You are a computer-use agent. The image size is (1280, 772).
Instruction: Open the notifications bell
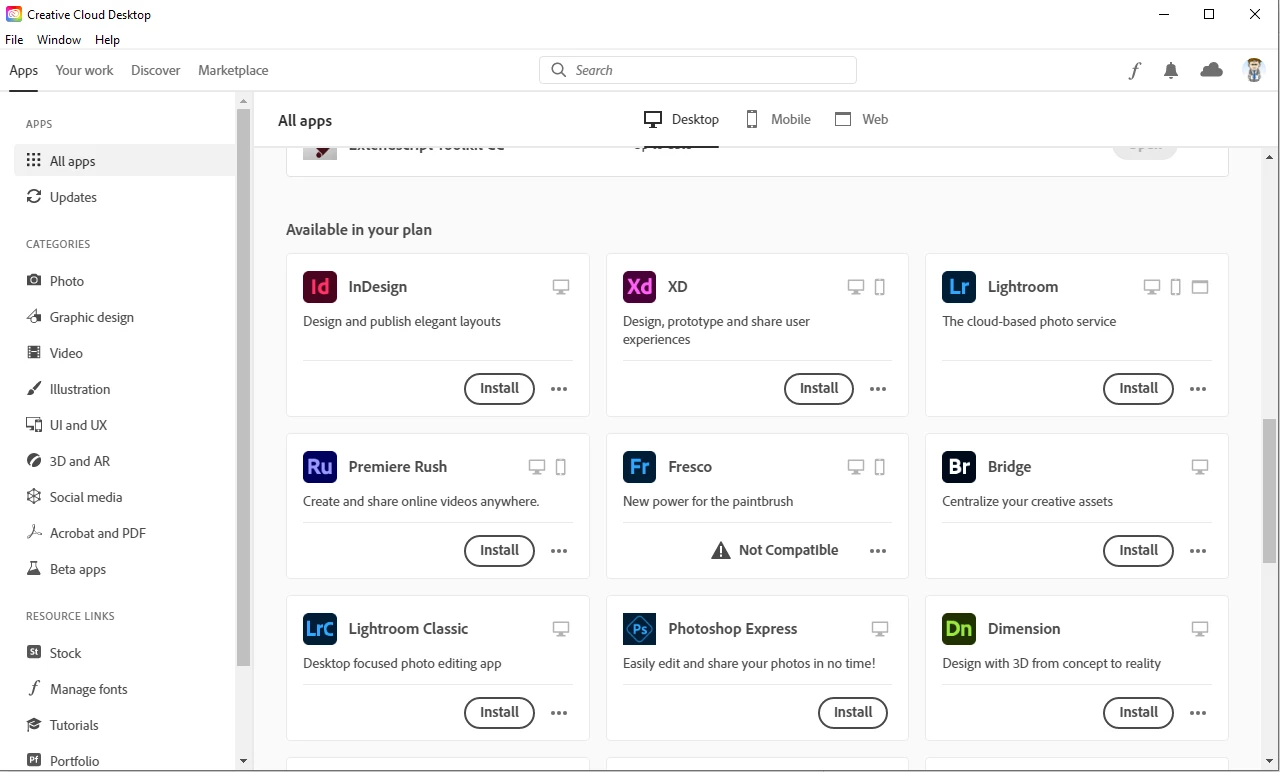click(x=1171, y=70)
